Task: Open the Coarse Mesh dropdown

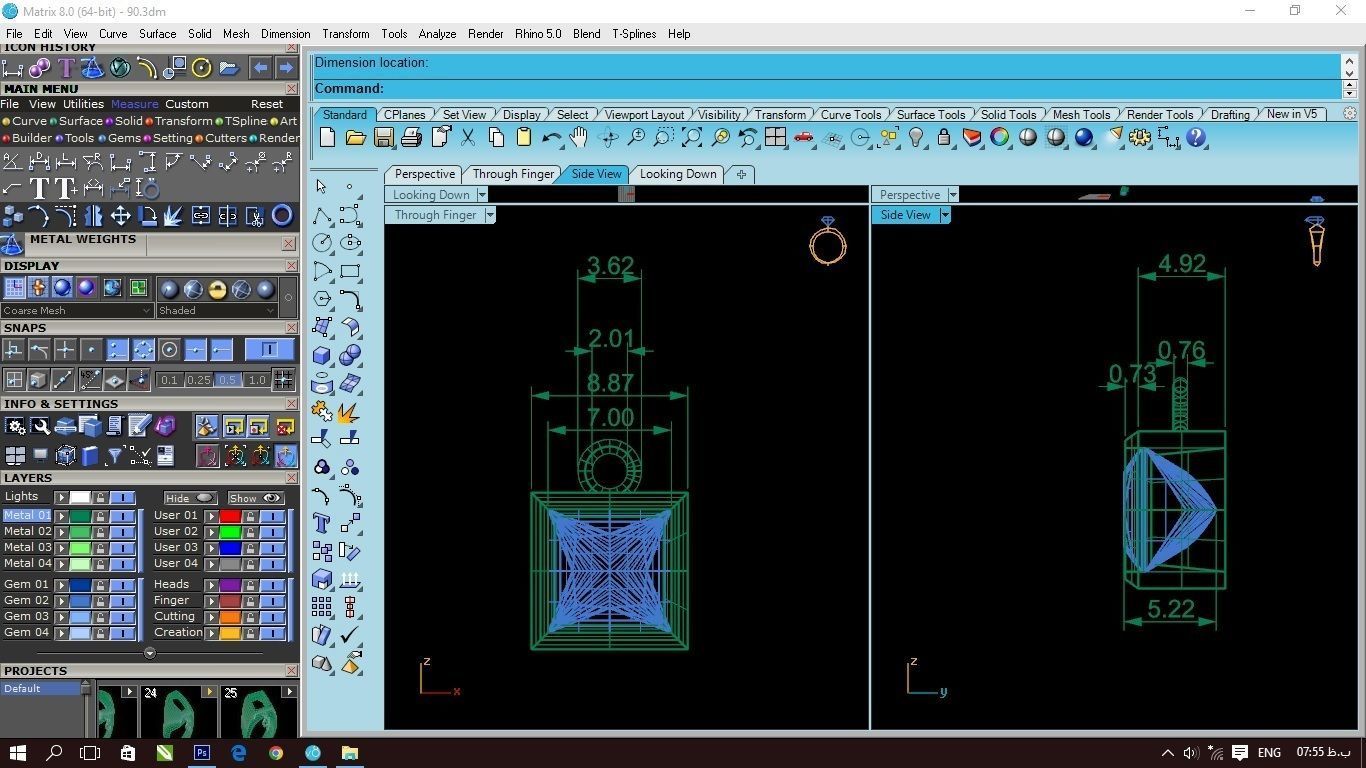Action: tap(77, 311)
